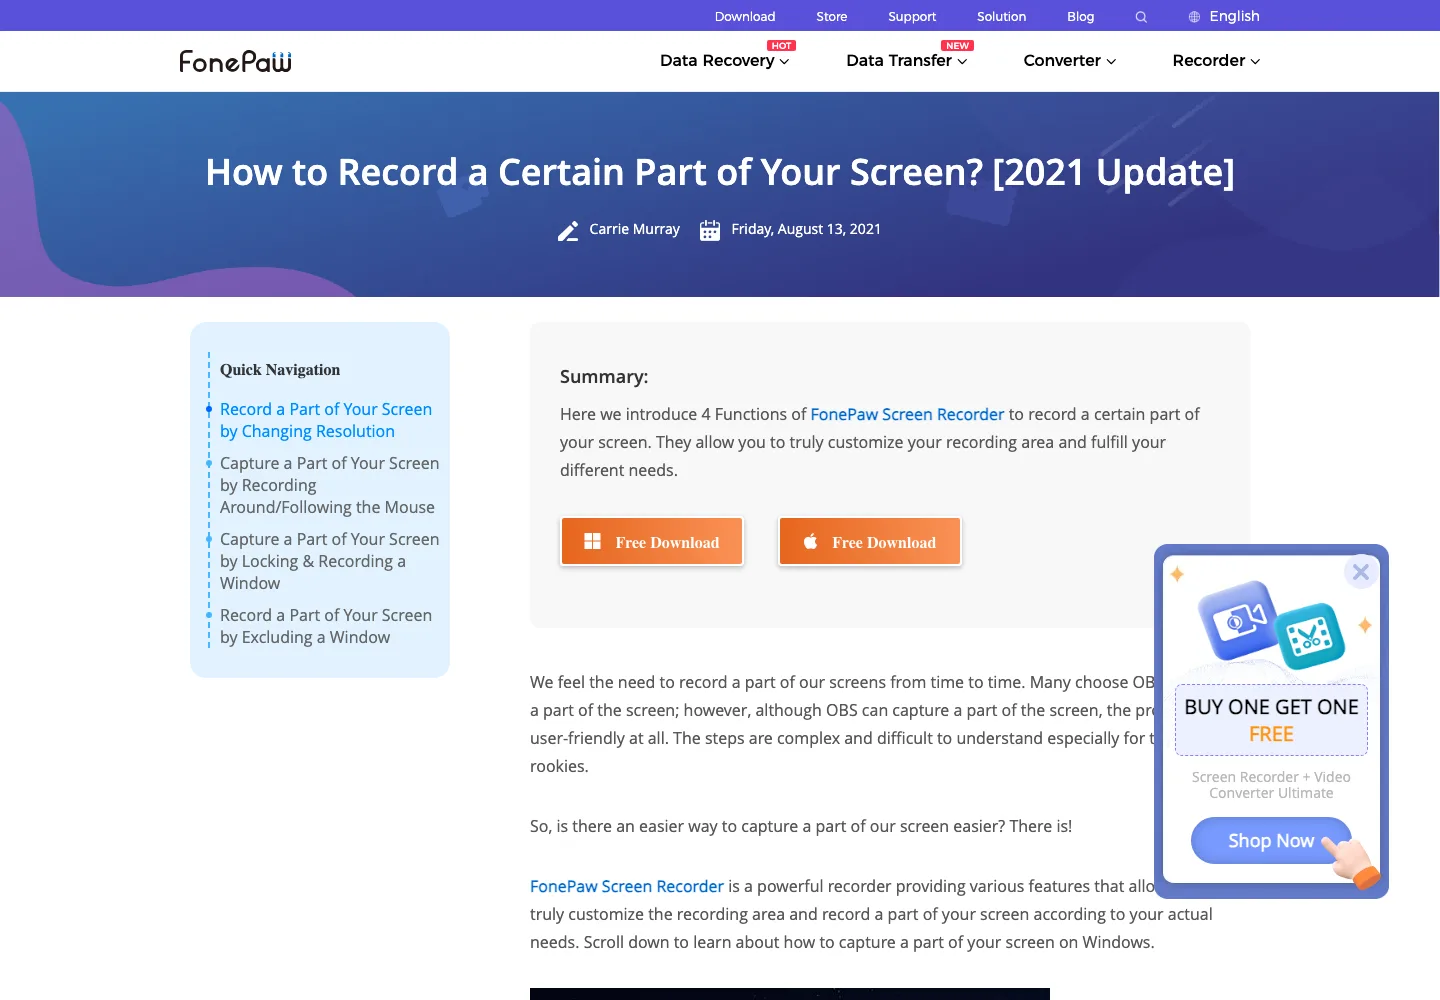Expand the Converter menu

tap(1069, 61)
